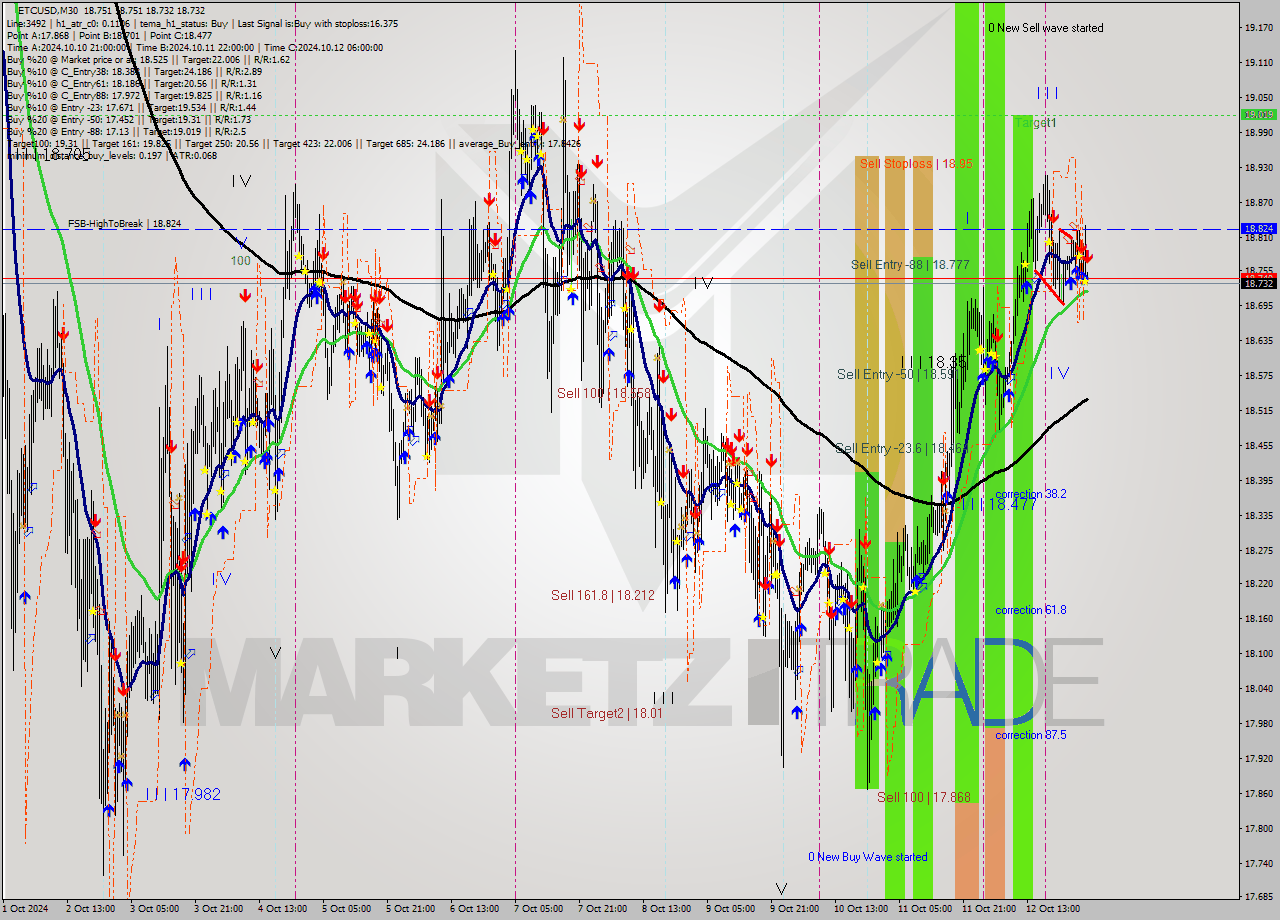
Task: Select the blue '100' label near black average line
Action: pos(241,260)
